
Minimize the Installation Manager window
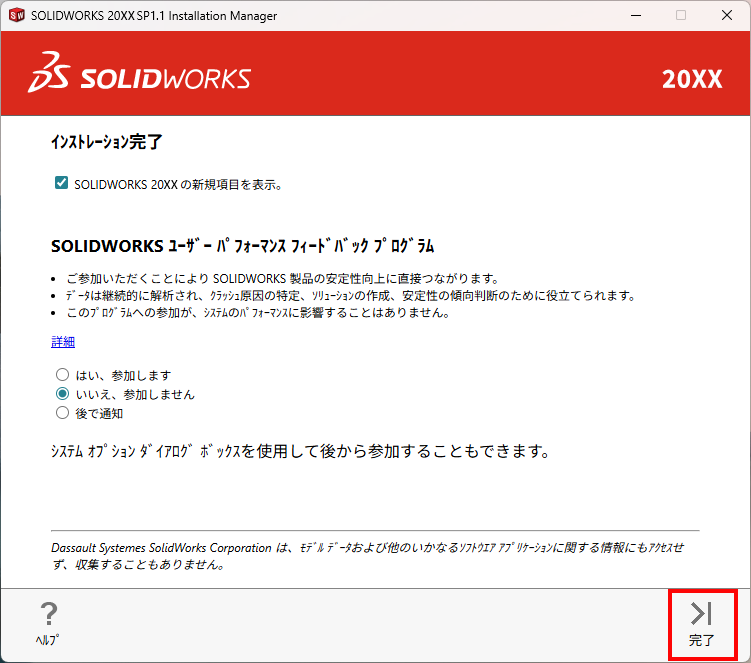(x=636, y=15)
